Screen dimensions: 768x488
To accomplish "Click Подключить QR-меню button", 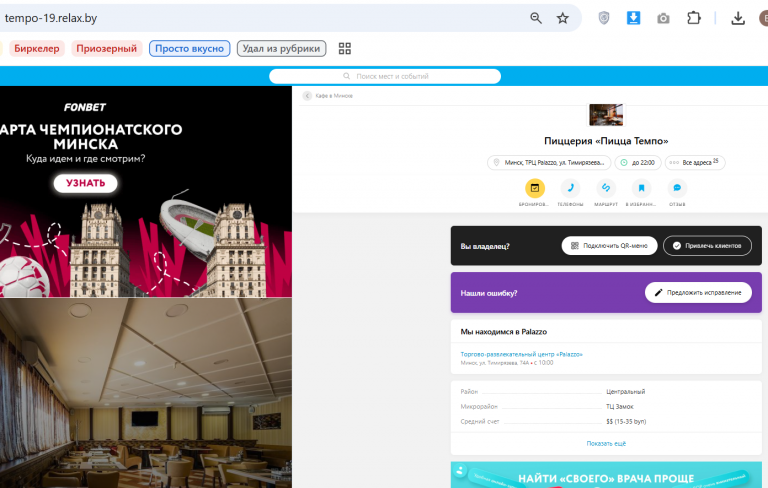I will [x=609, y=246].
